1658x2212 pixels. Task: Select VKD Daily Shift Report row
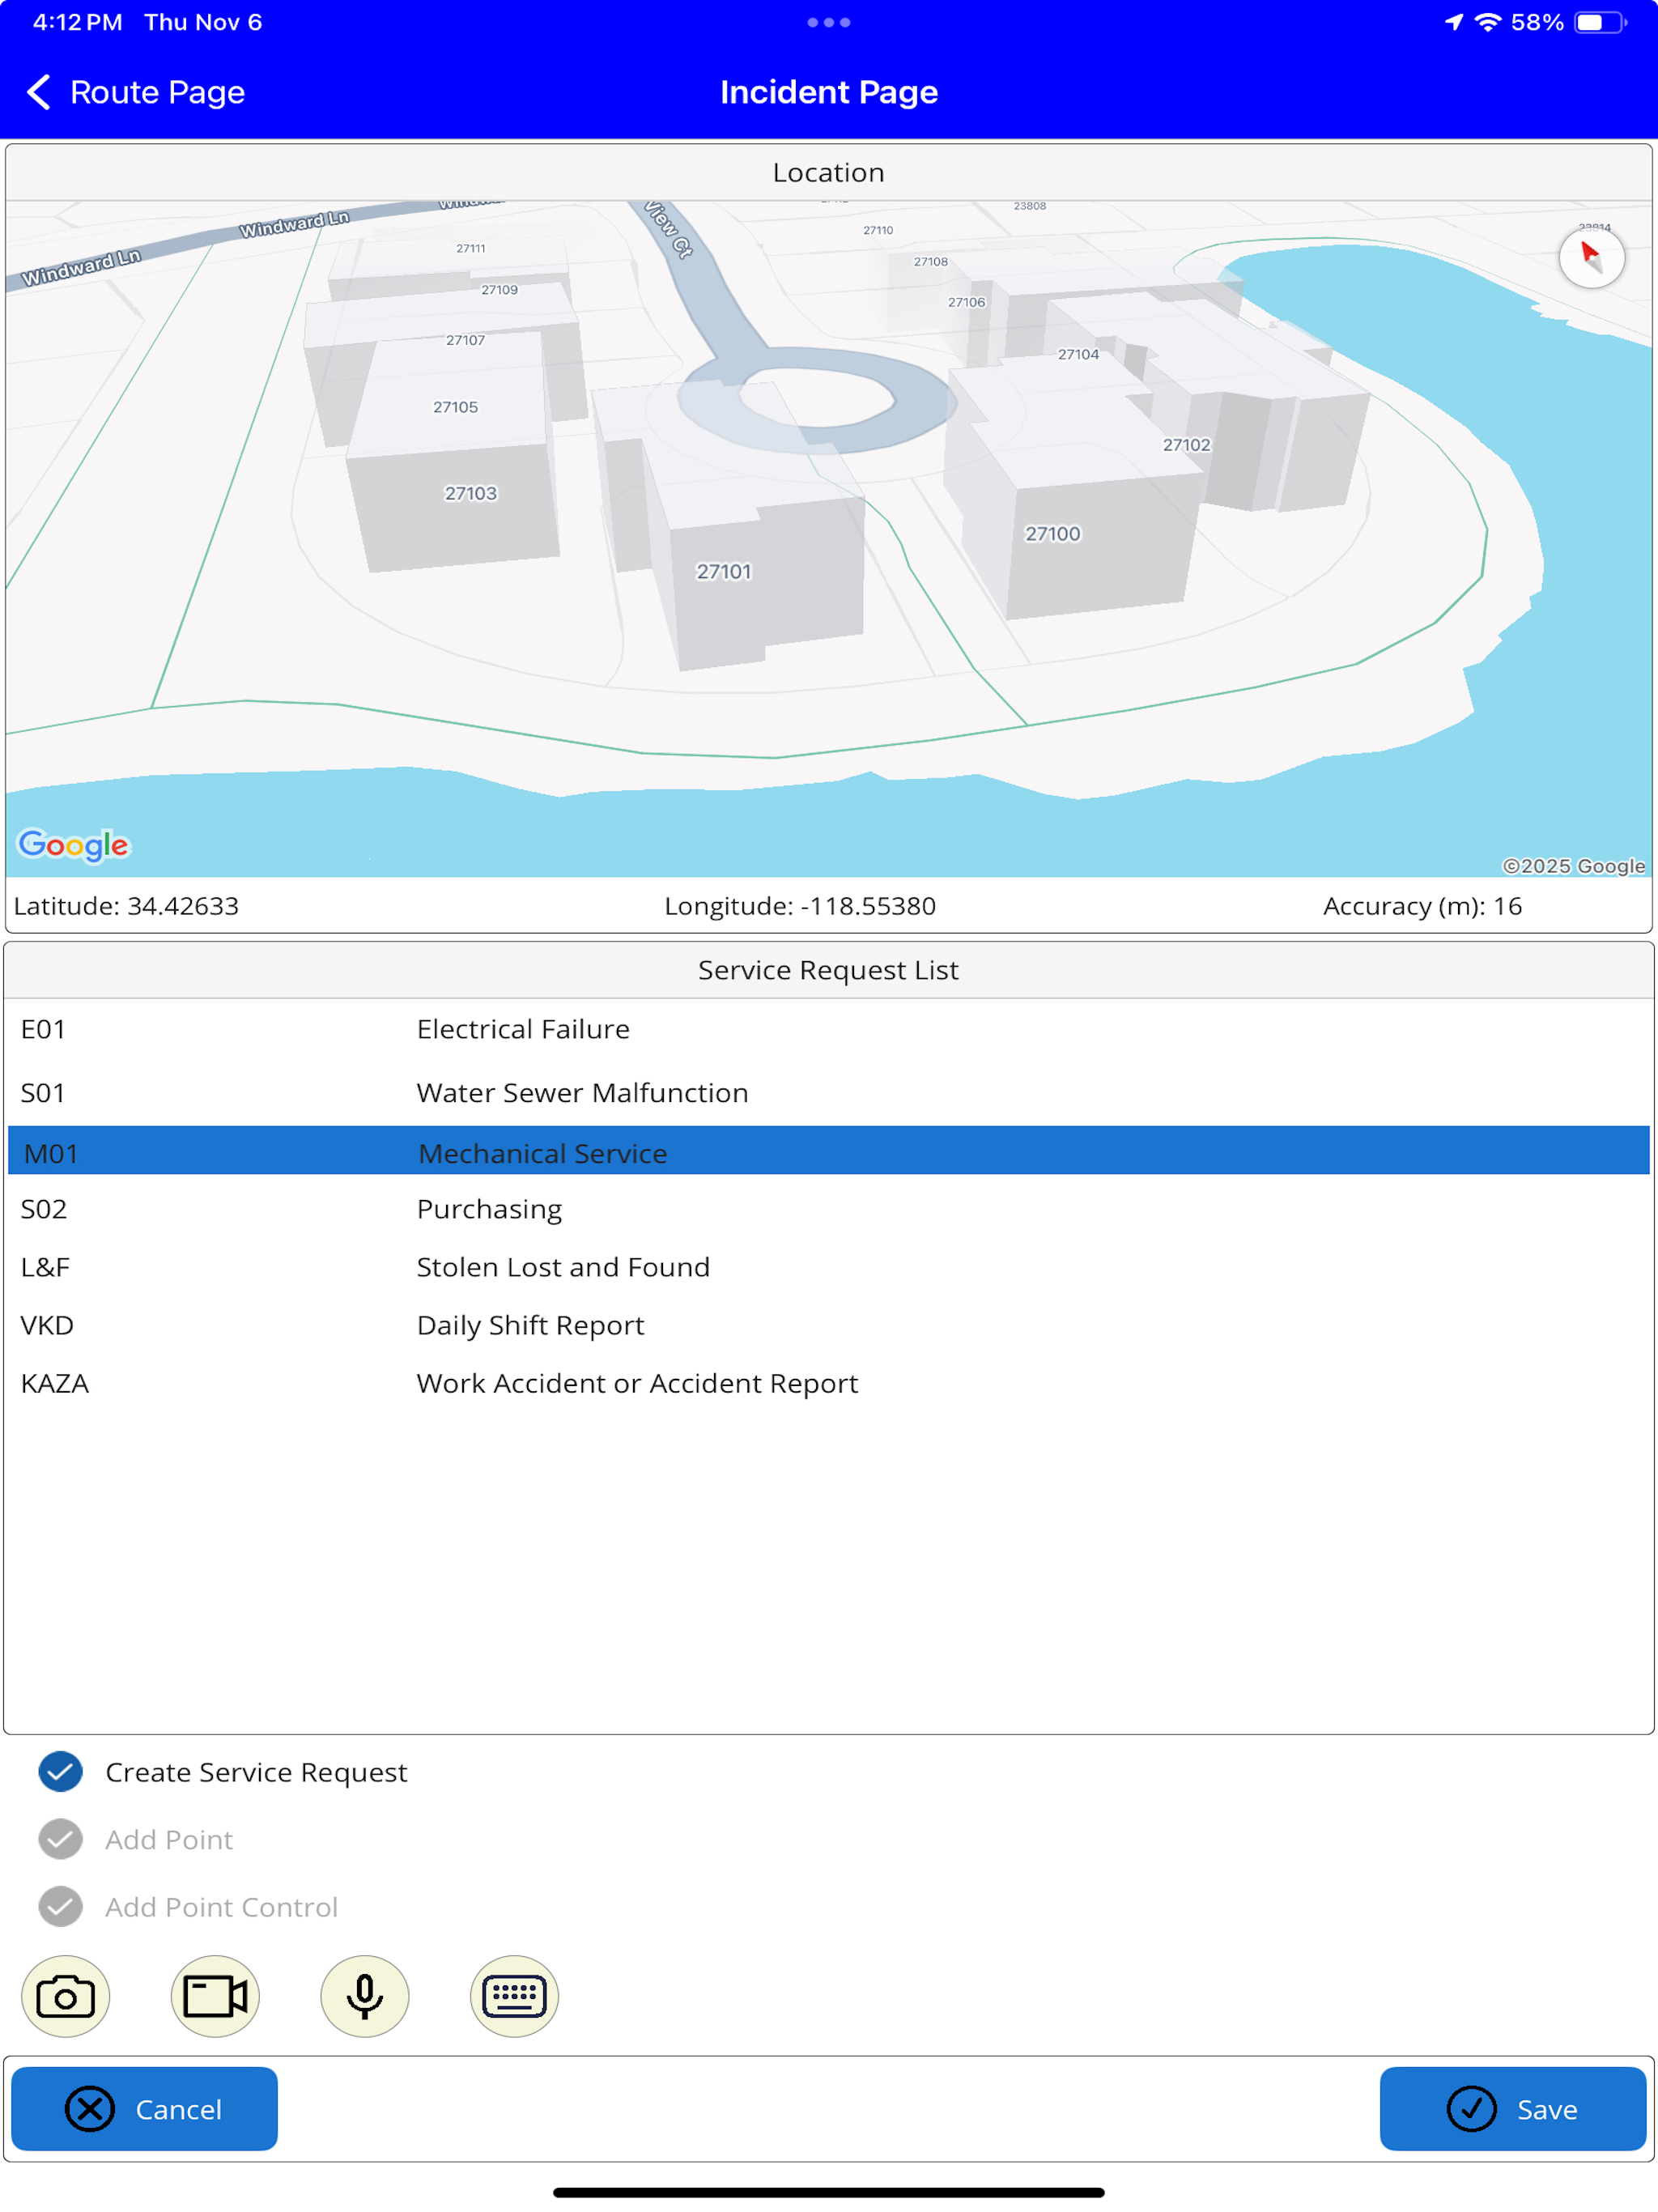click(829, 1325)
